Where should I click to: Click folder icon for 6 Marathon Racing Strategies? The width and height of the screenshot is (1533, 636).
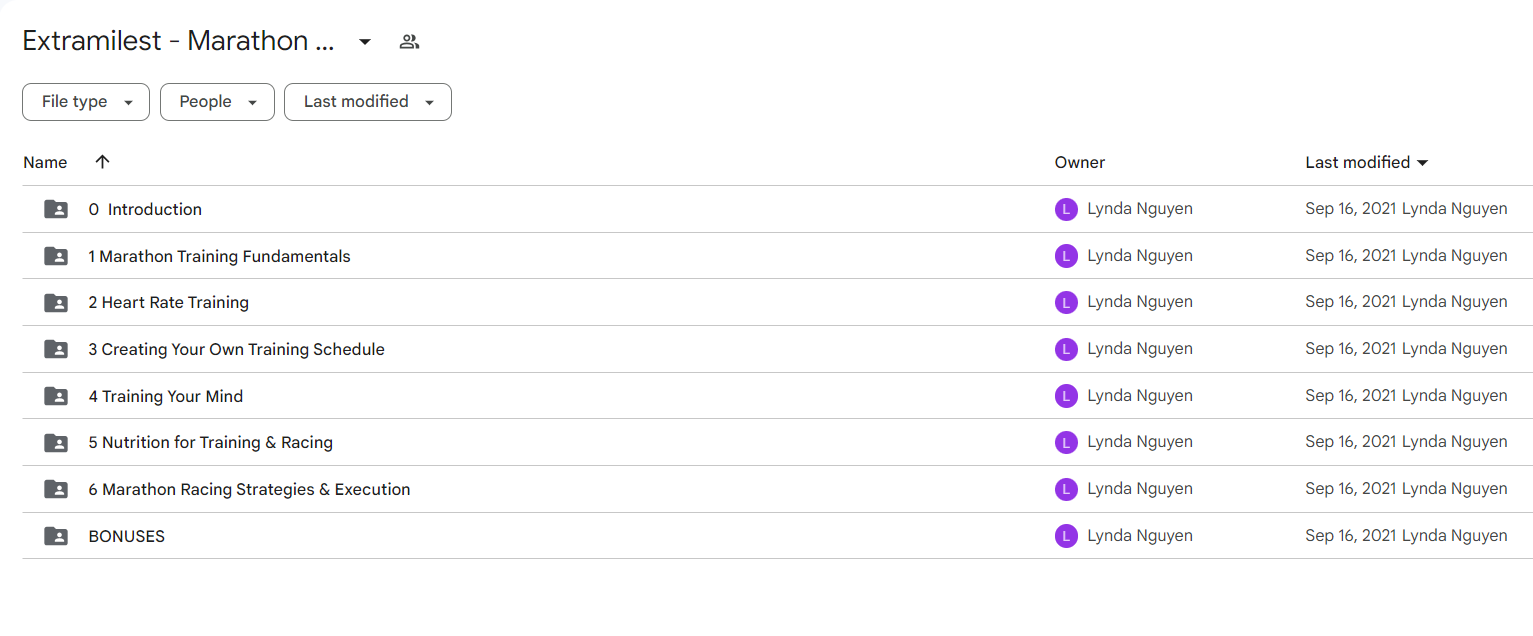tap(56, 489)
